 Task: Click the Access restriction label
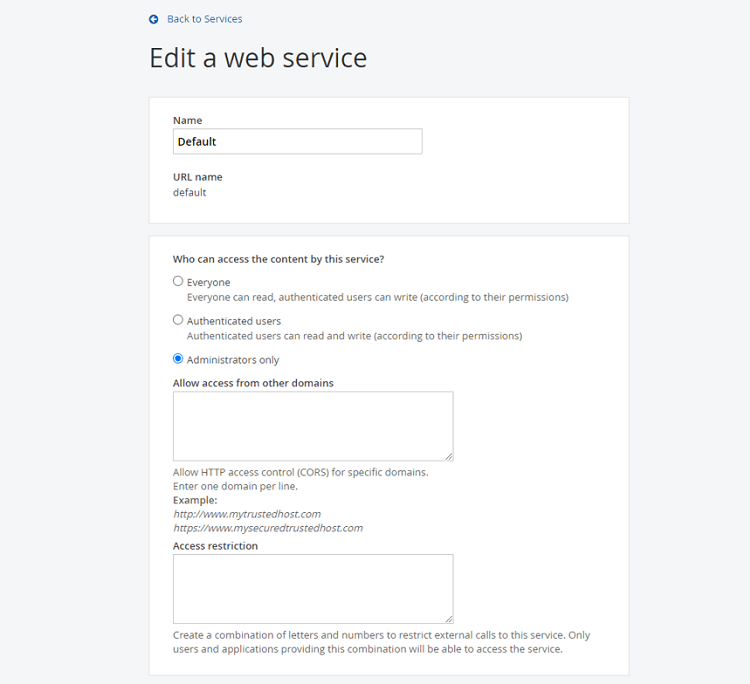point(215,546)
